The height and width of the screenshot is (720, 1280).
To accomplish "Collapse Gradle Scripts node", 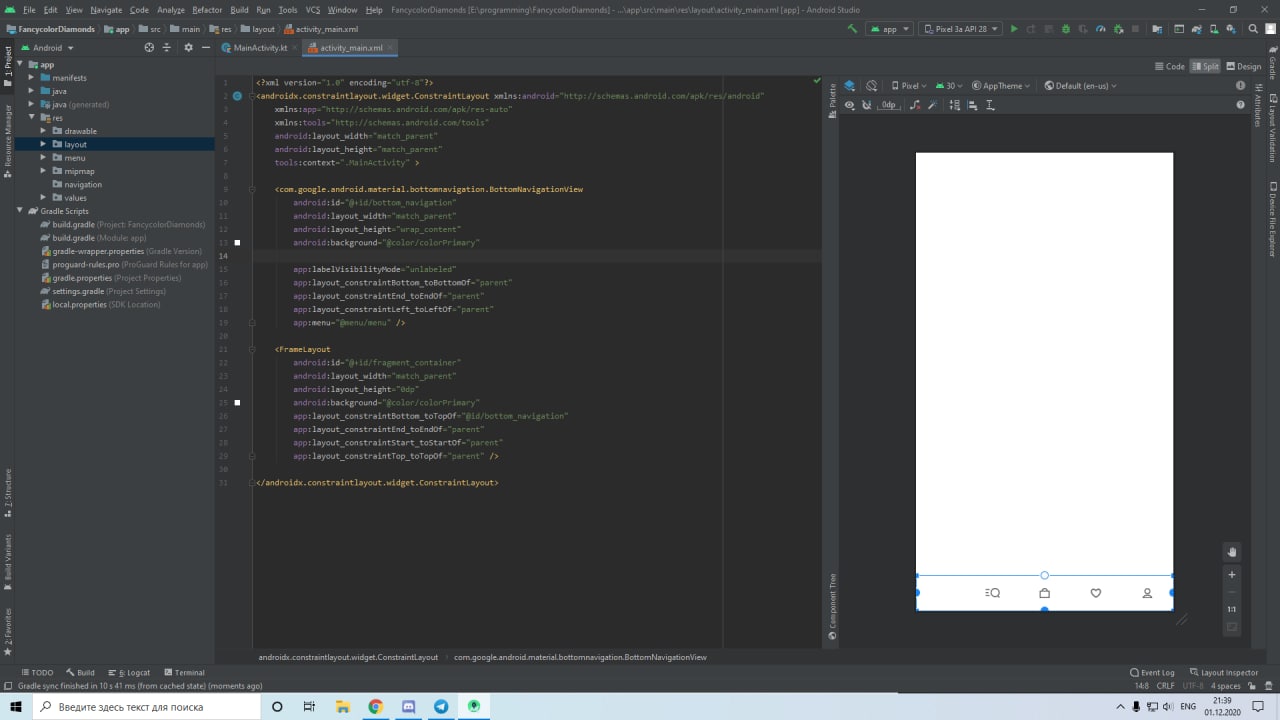I will click(20, 211).
